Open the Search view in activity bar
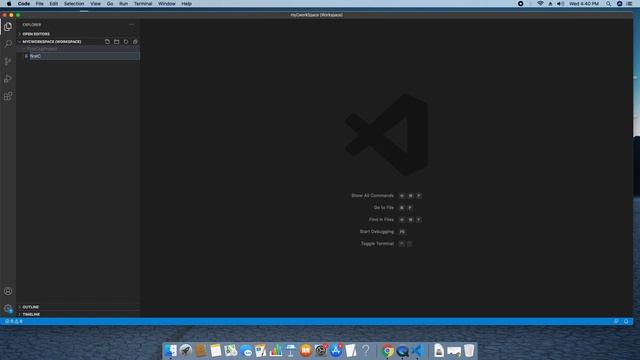 coord(8,44)
